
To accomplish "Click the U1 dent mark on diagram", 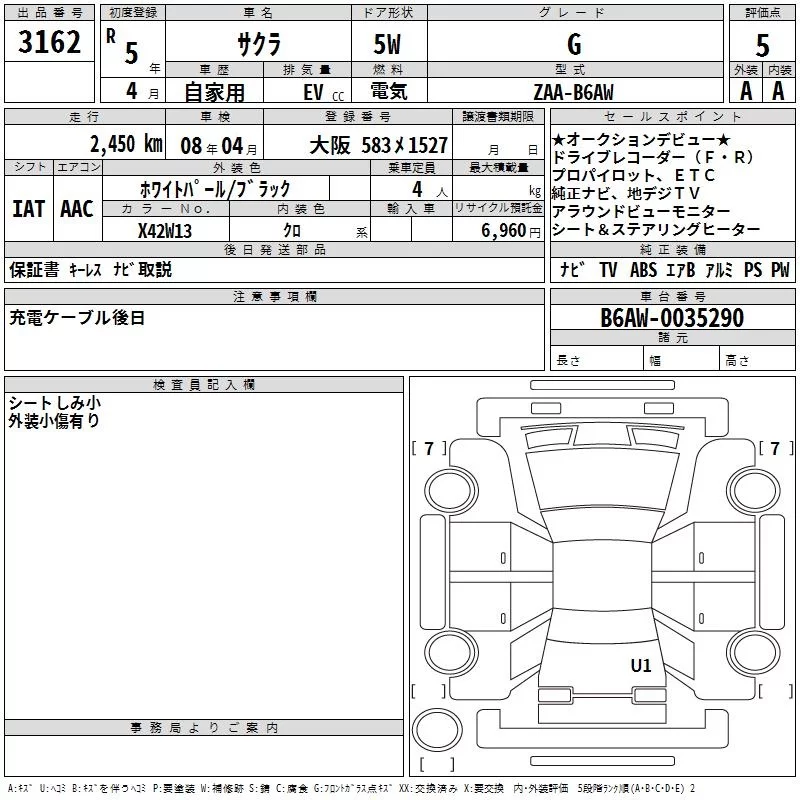I will coord(641,665).
